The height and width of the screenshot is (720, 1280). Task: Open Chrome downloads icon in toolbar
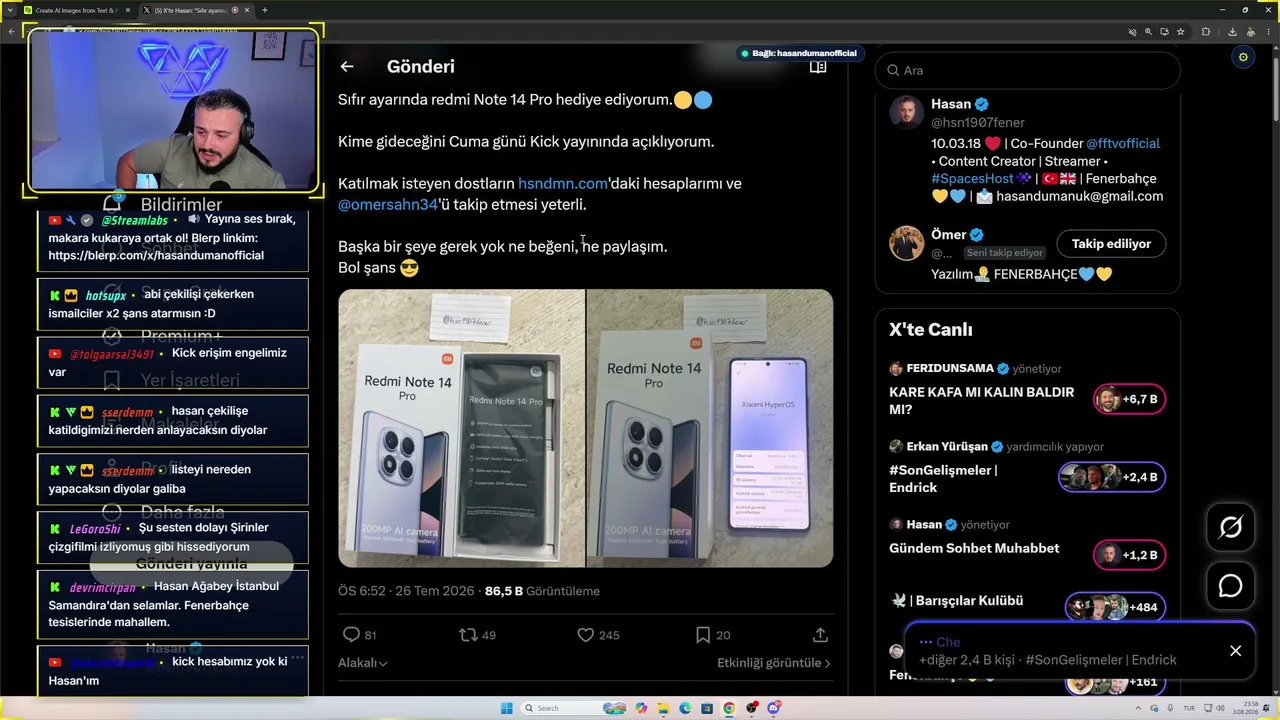pyautogui.click(x=1232, y=31)
